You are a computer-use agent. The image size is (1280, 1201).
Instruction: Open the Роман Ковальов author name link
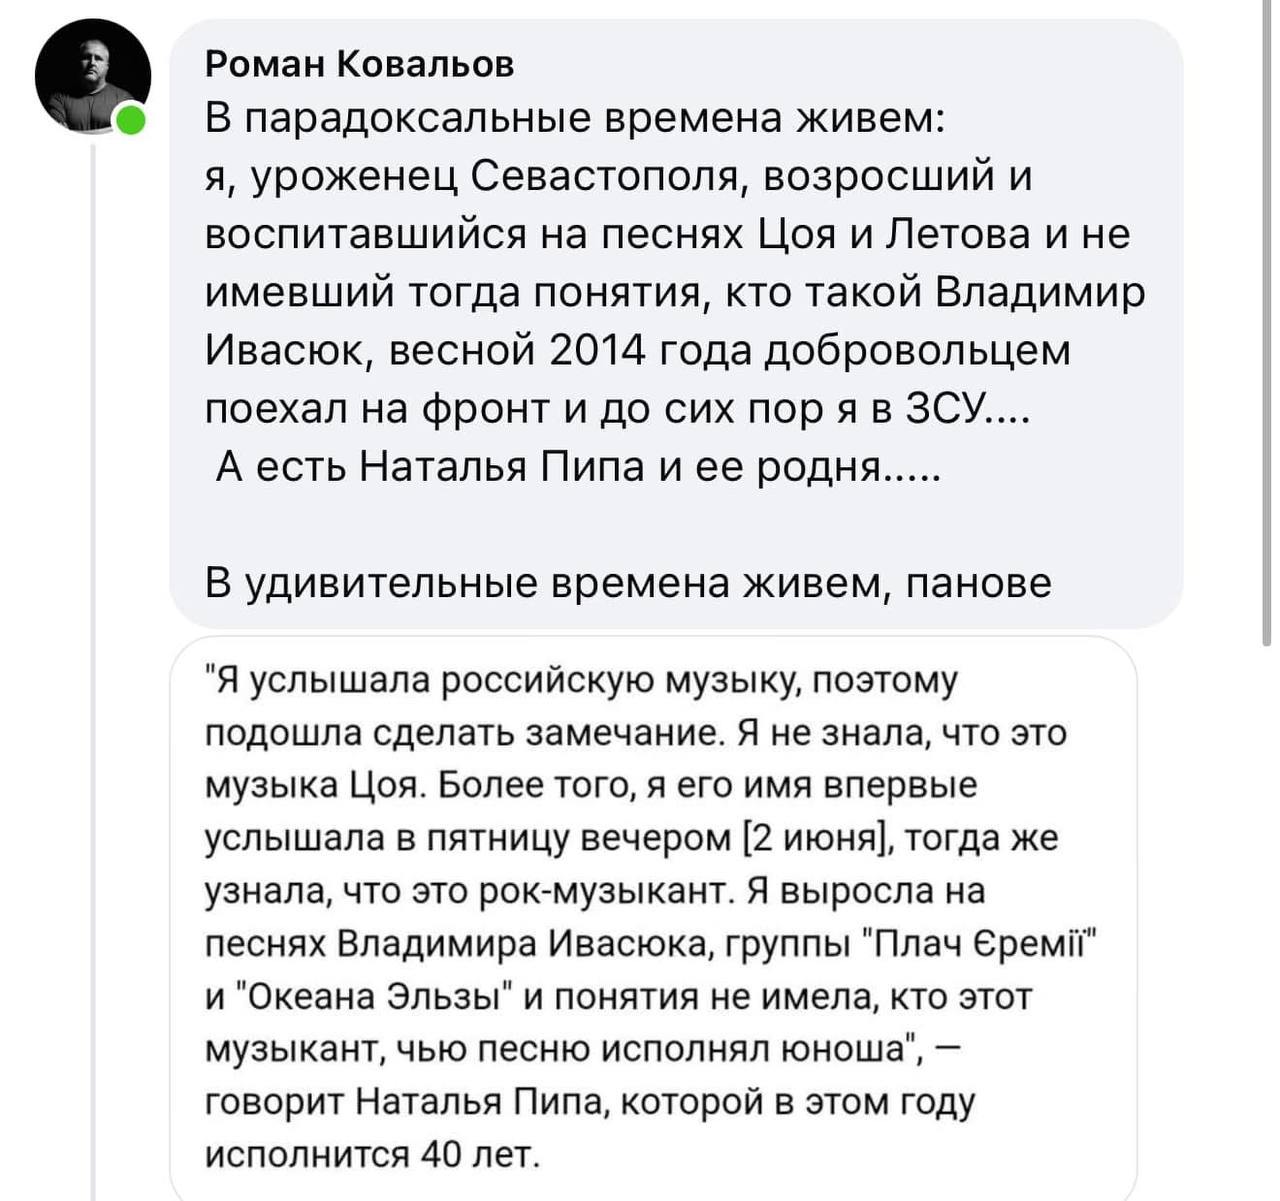[359, 63]
